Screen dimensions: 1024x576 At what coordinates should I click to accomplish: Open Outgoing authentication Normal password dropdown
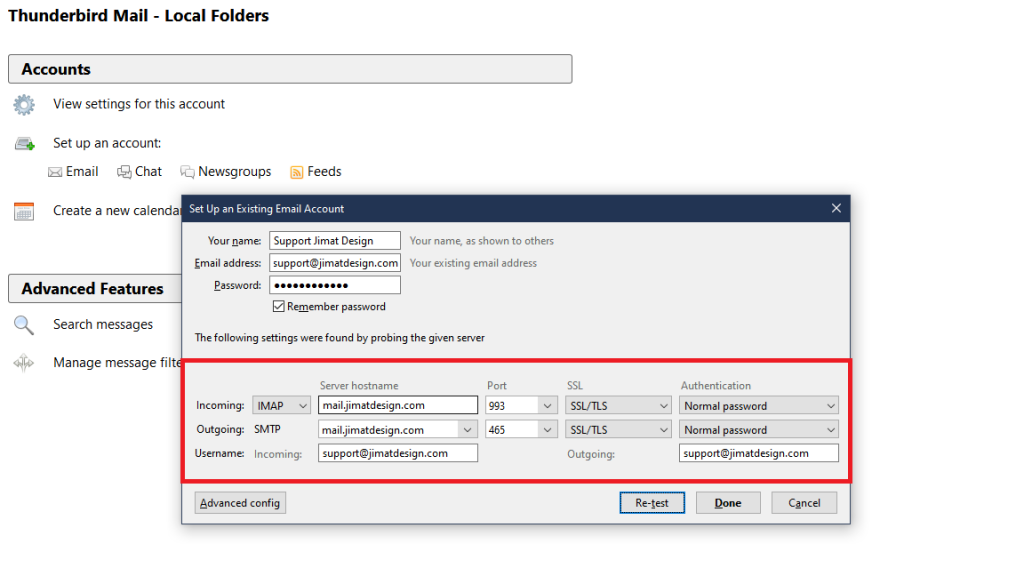click(x=759, y=430)
